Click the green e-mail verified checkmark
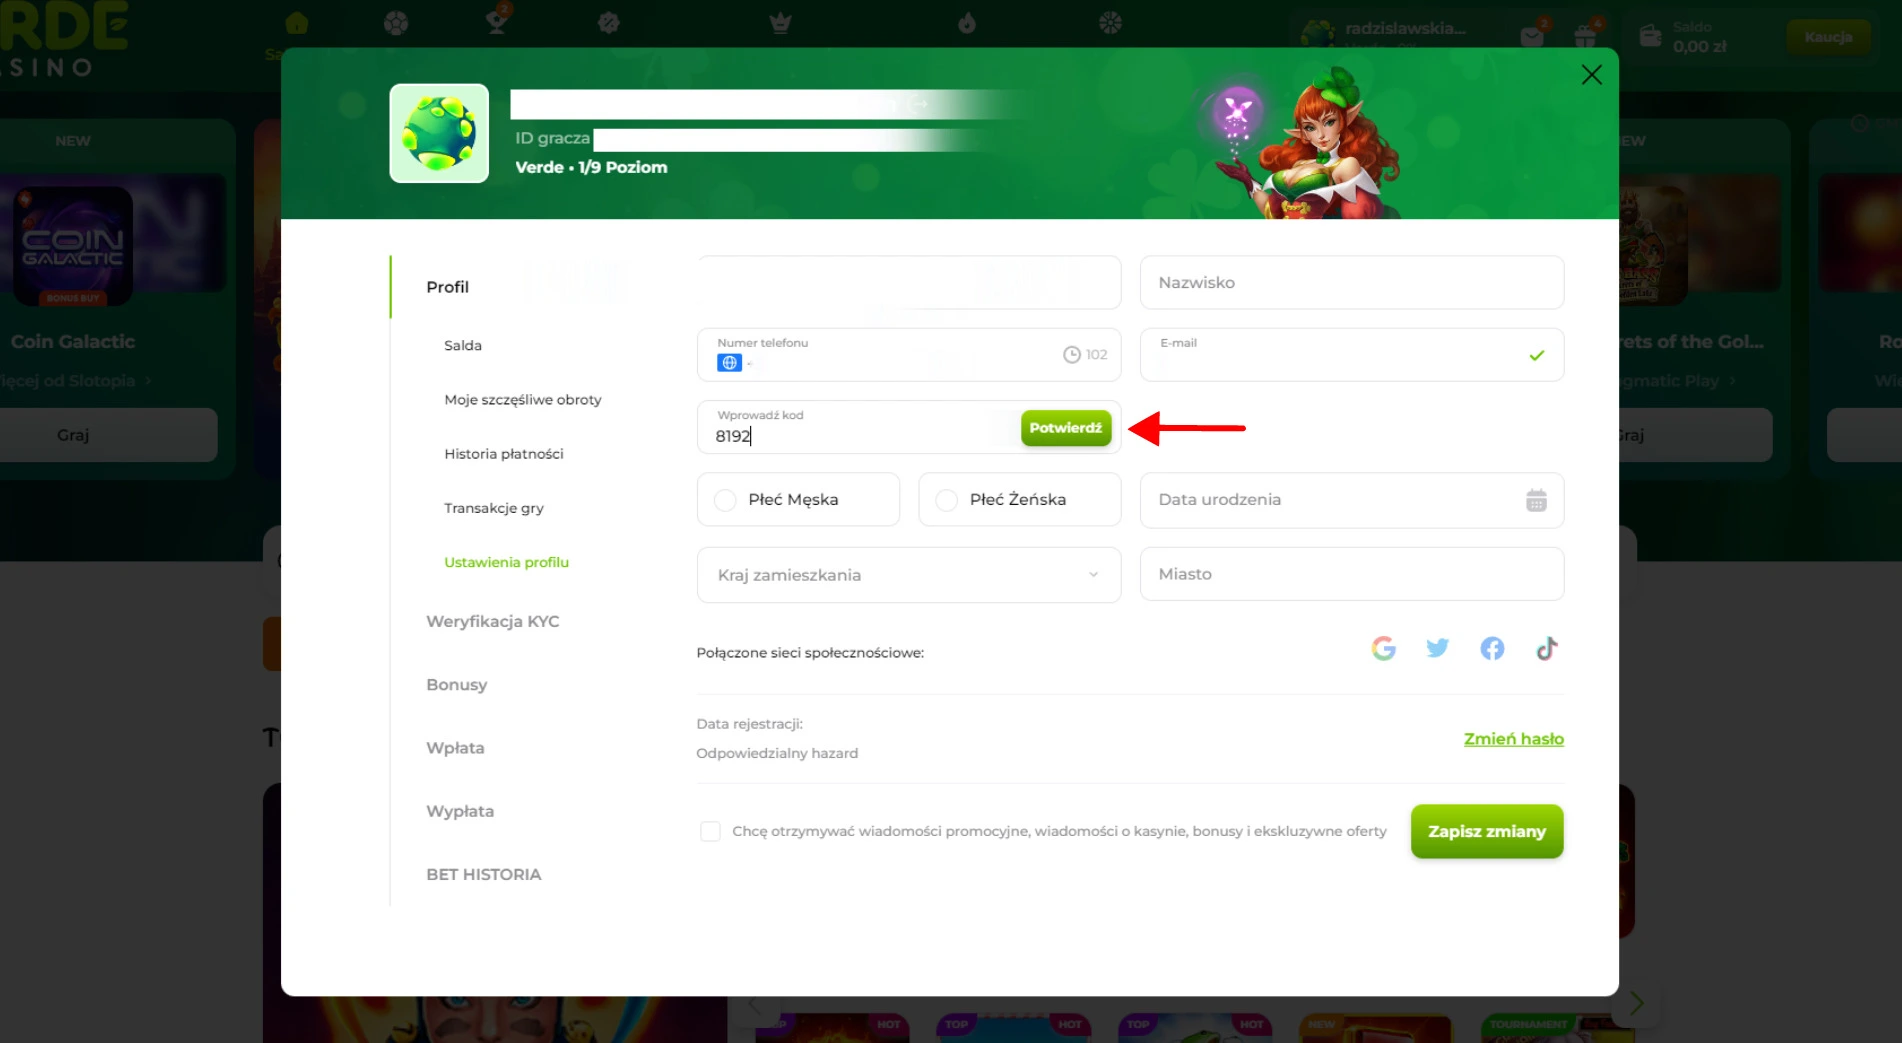The height and width of the screenshot is (1043, 1902). click(x=1536, y=355)
